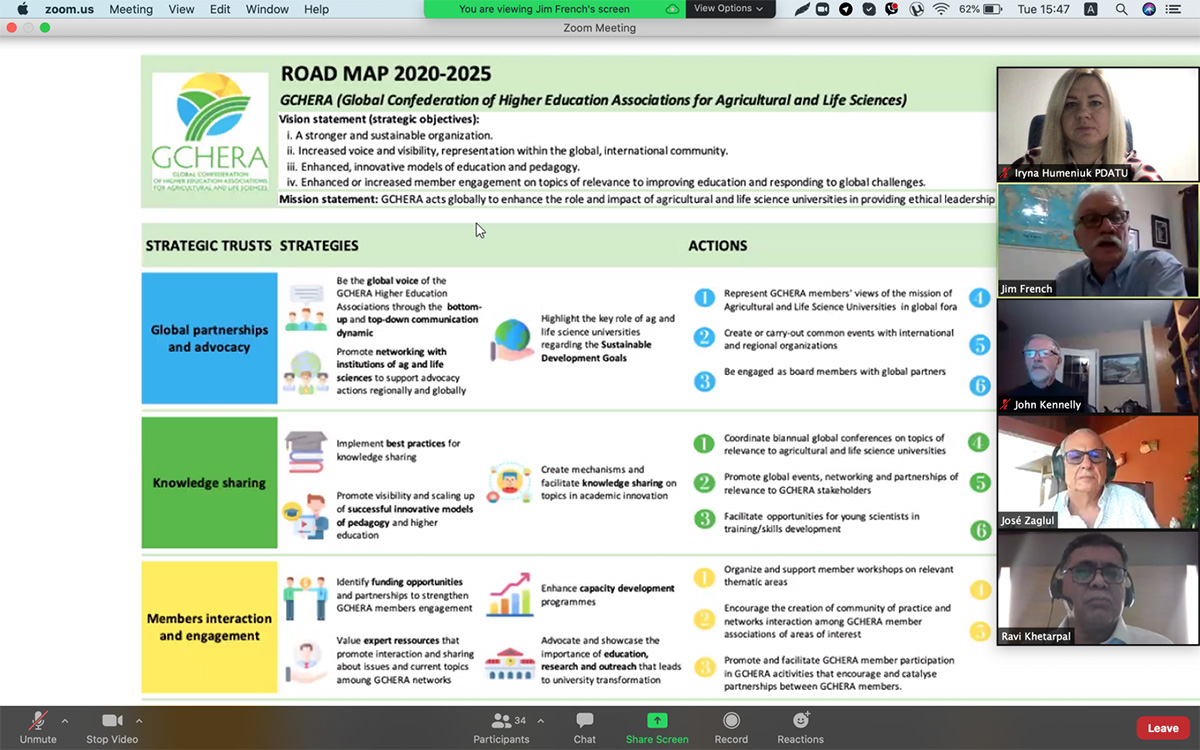The width and height of the screenshot is (1200, 750).
Task: Click Iryna Humeniuk's video tile
Action: tap(1097, 123)
